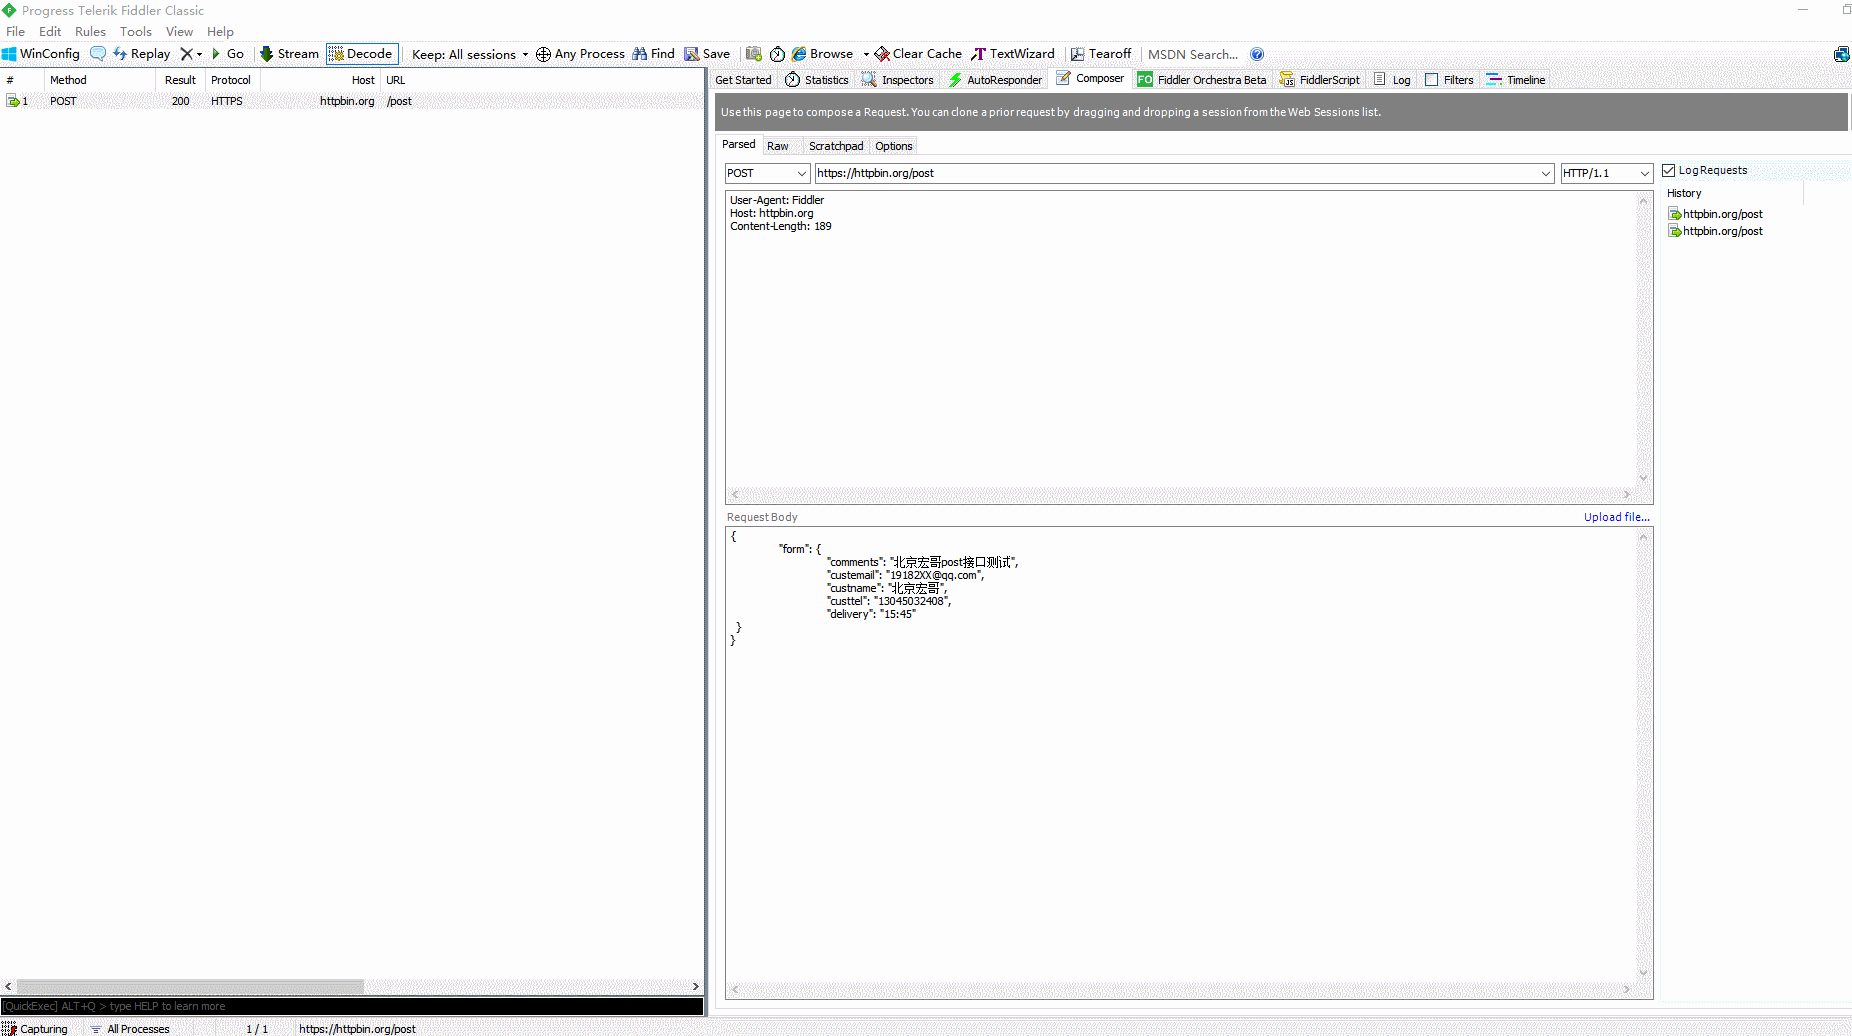Viewport: 1852px width, 1036px height.
Task: Select the Composer tab
Action: tap(1091, 79)
